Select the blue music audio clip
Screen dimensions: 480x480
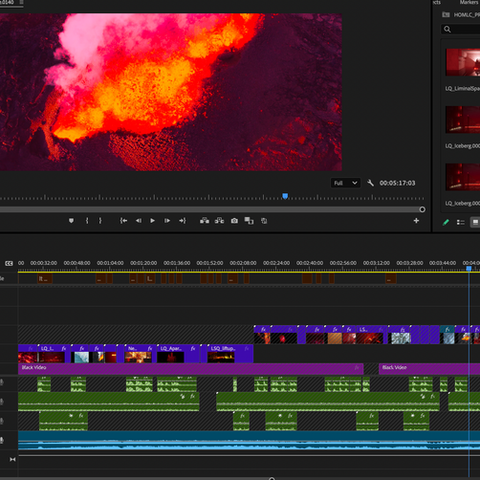[x=249, y=441]
